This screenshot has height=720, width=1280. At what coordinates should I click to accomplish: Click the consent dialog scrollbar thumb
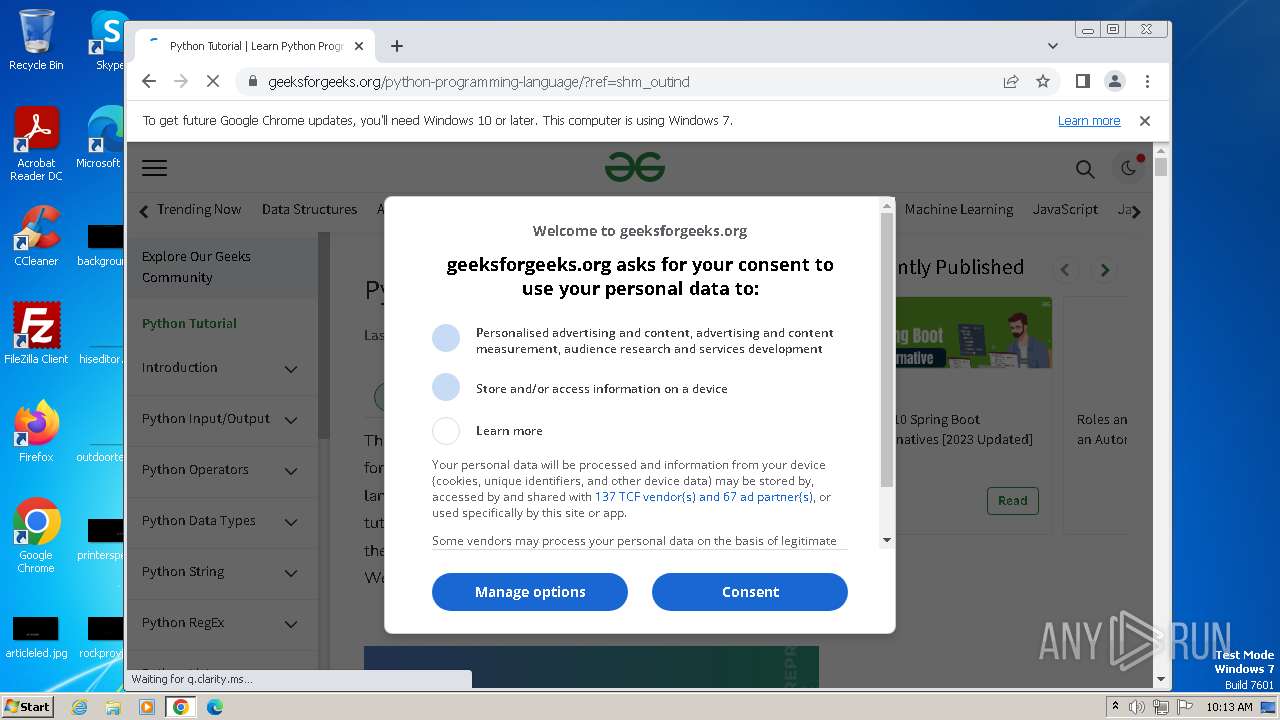[887, 350]
